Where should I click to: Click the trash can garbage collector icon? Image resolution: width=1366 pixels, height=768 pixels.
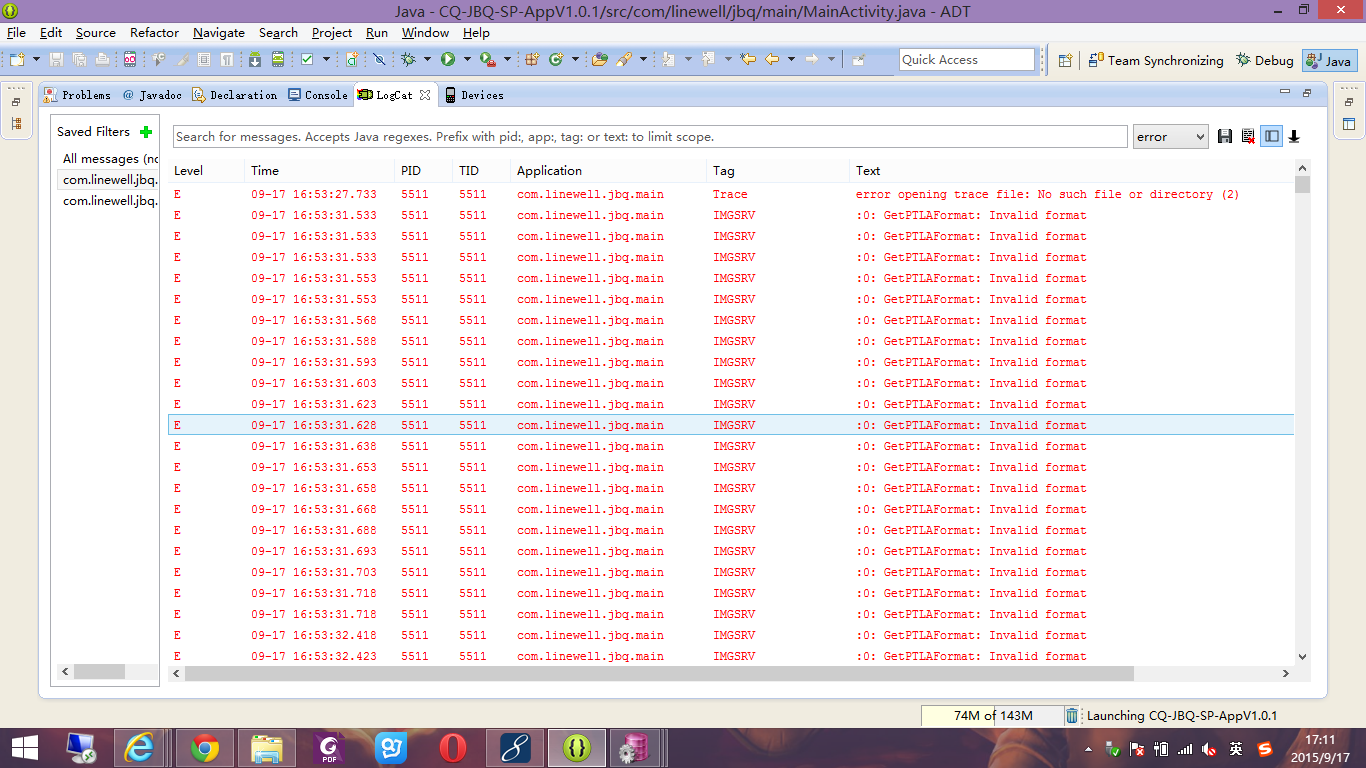coord(1072,716)
